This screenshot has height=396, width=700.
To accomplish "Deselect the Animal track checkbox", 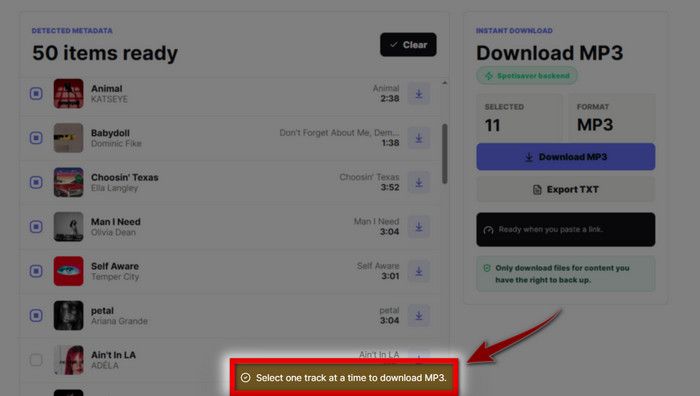I will coord(36,94).
